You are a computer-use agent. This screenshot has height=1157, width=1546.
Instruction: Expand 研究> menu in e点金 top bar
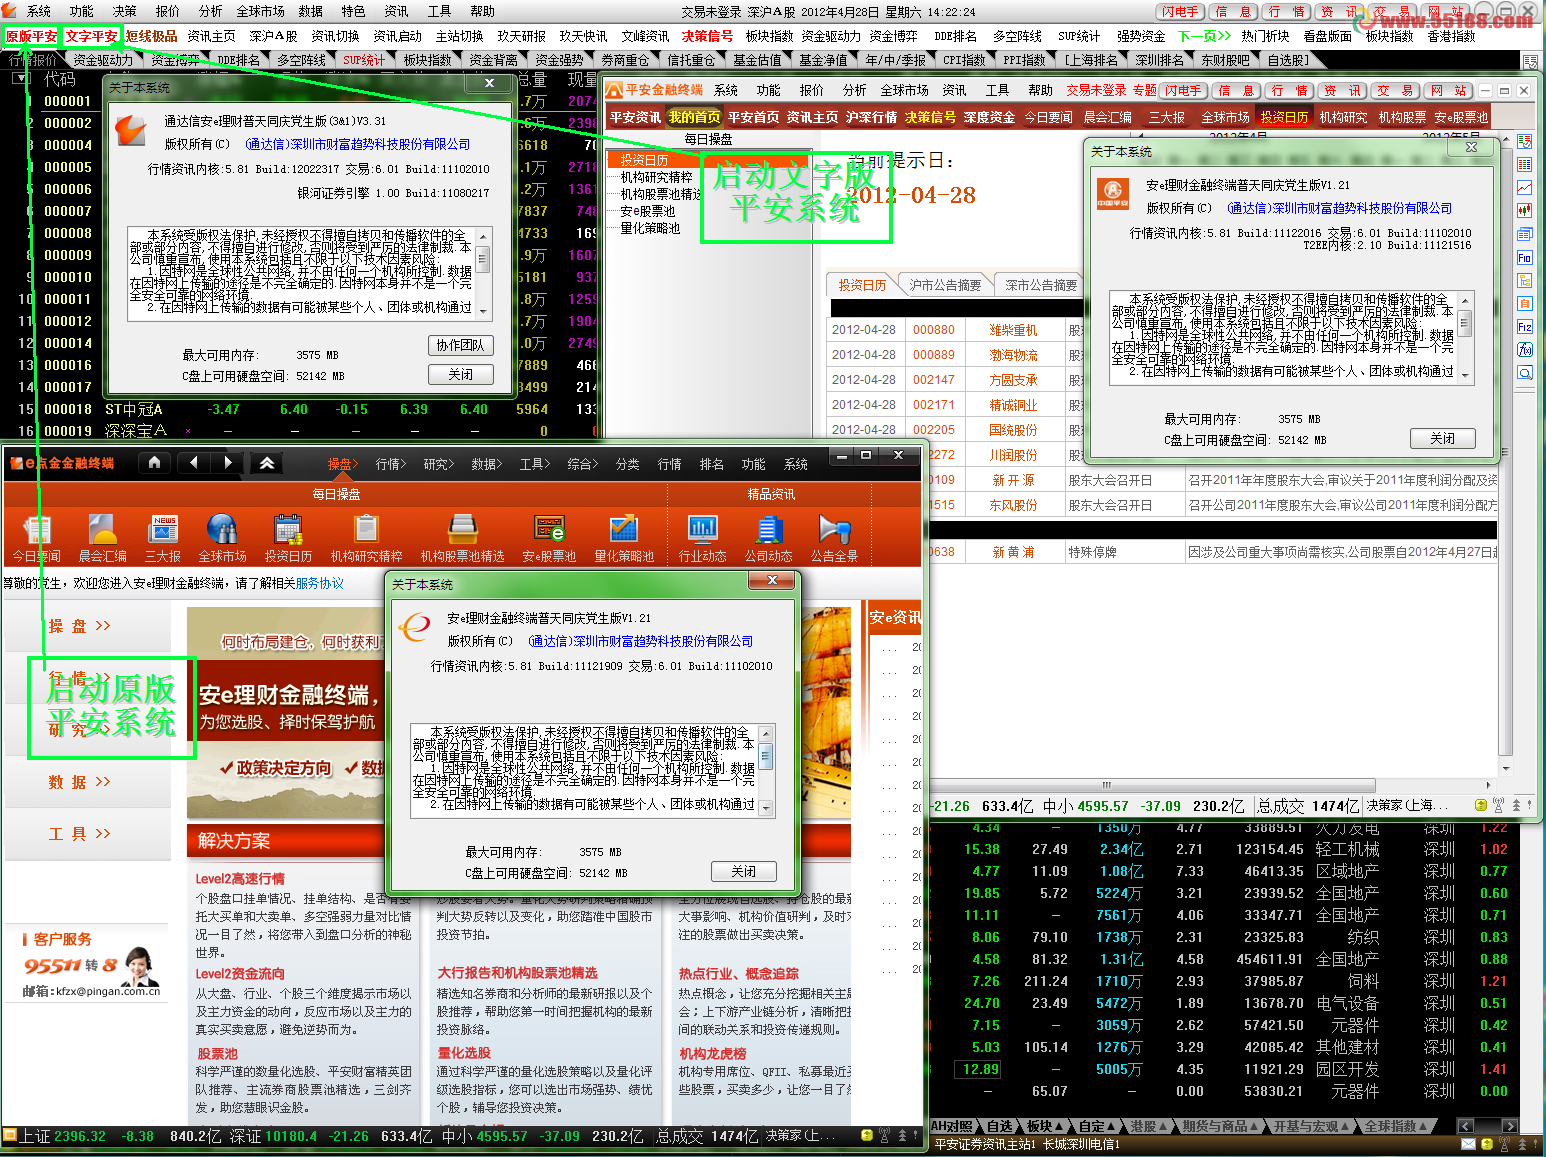click(438, 464)
